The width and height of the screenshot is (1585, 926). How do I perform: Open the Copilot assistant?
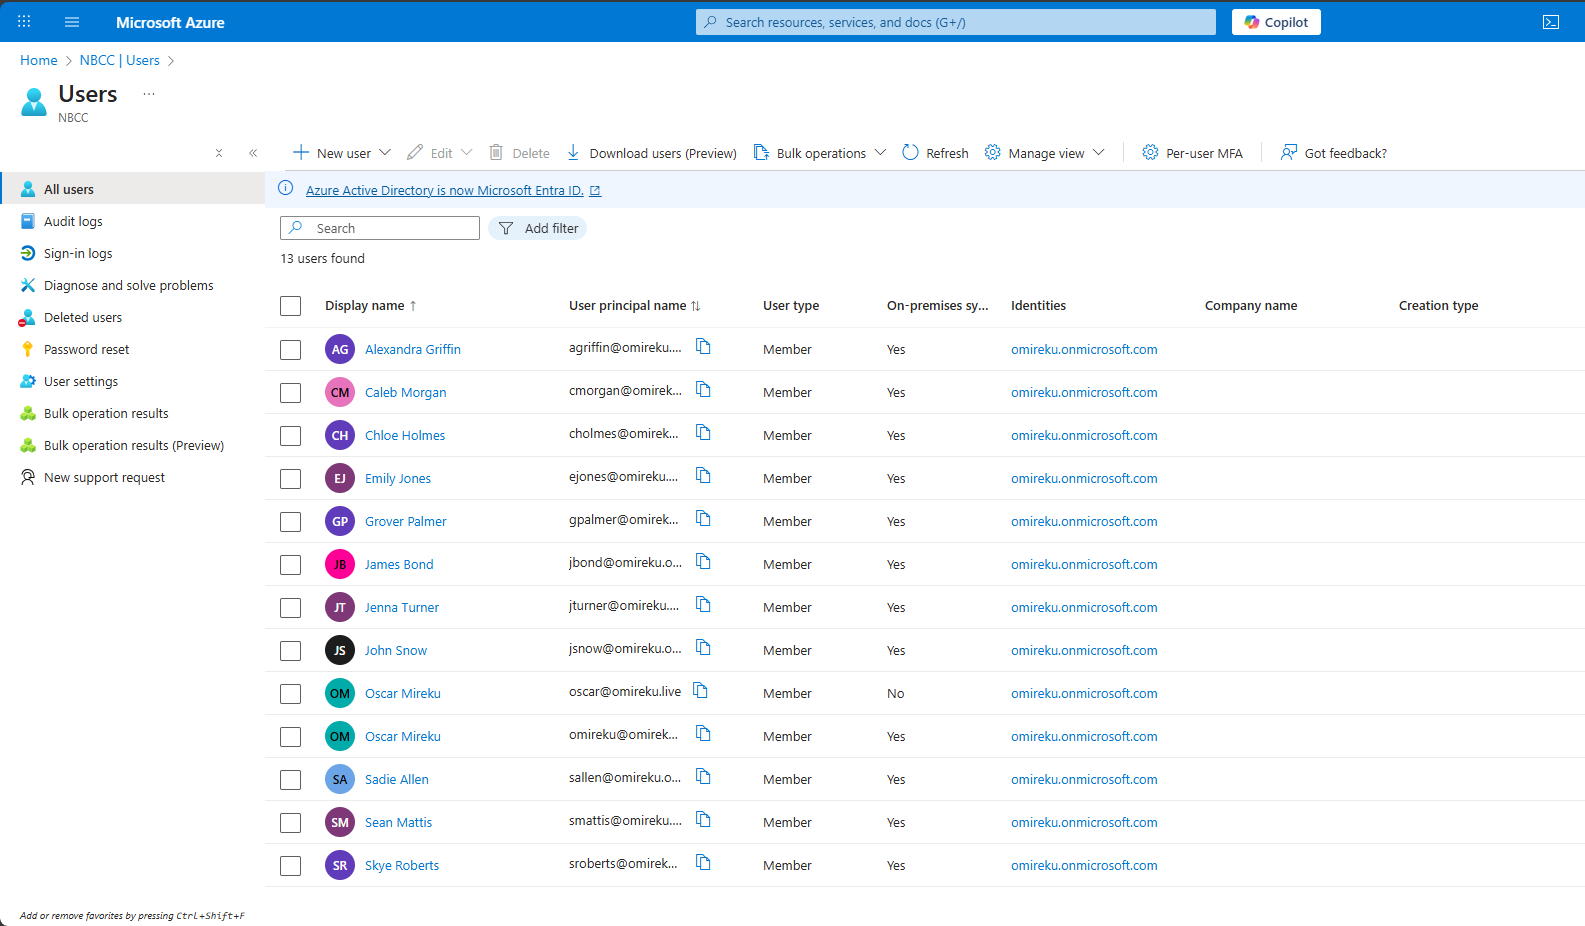(1276, 22)
